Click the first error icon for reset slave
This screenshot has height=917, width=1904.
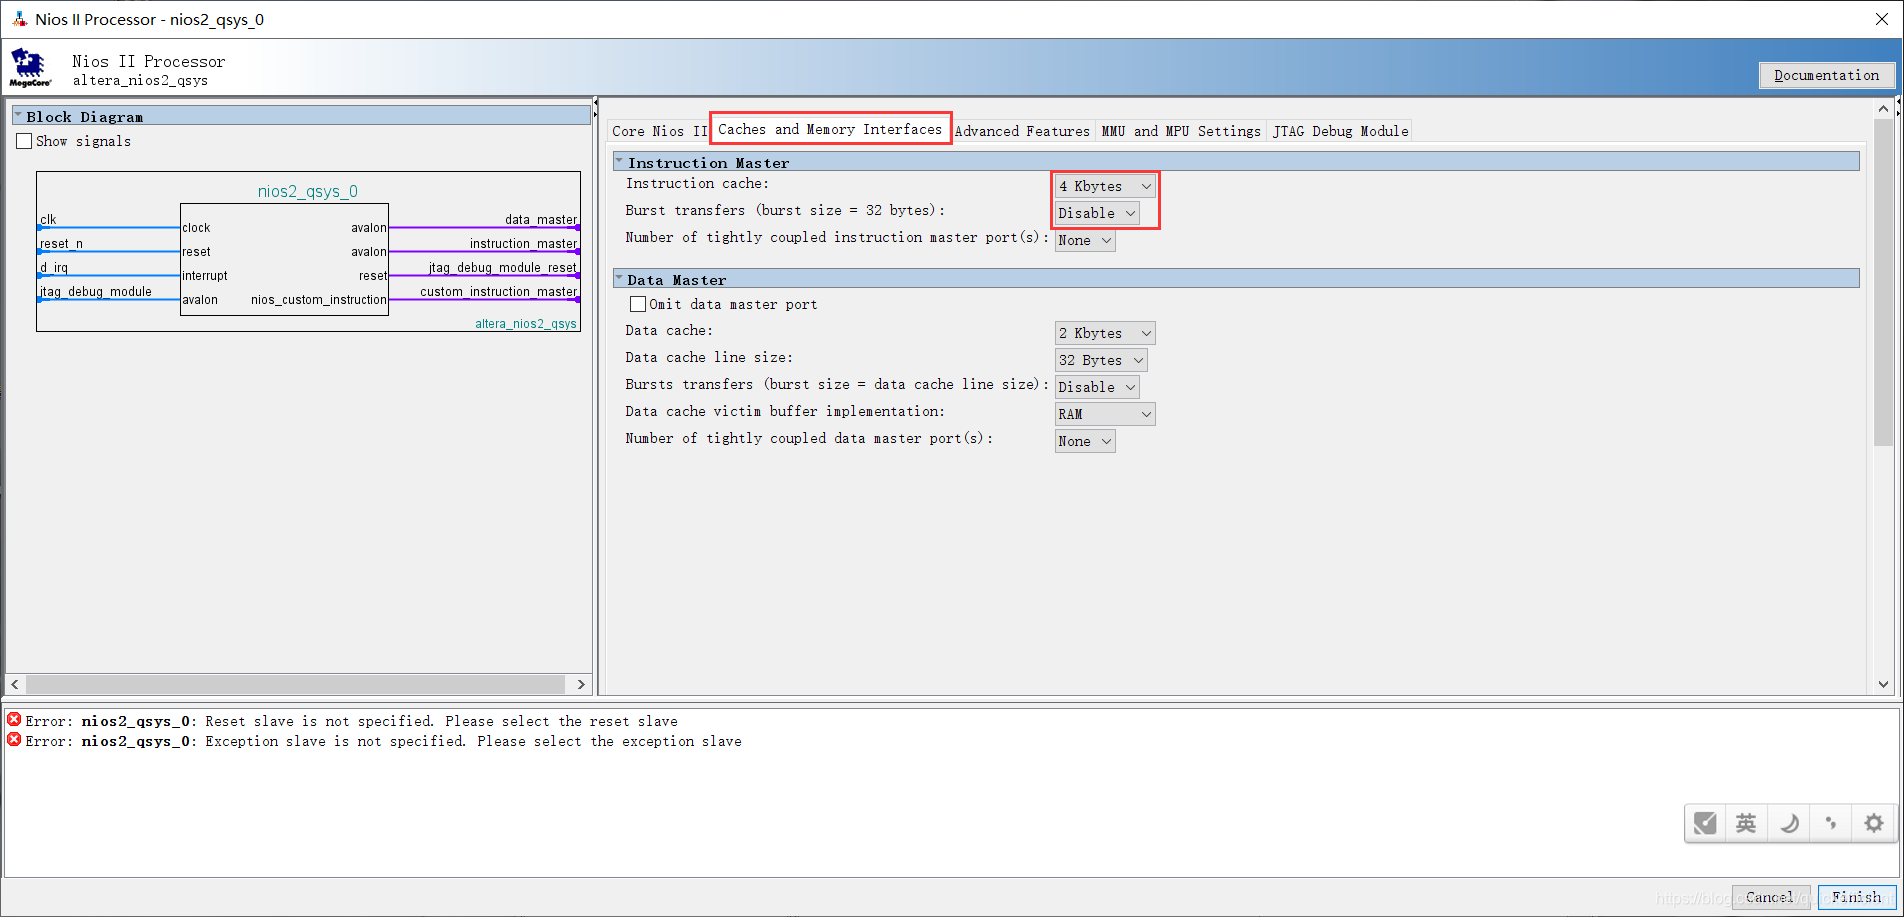click(x=14, y=720)
